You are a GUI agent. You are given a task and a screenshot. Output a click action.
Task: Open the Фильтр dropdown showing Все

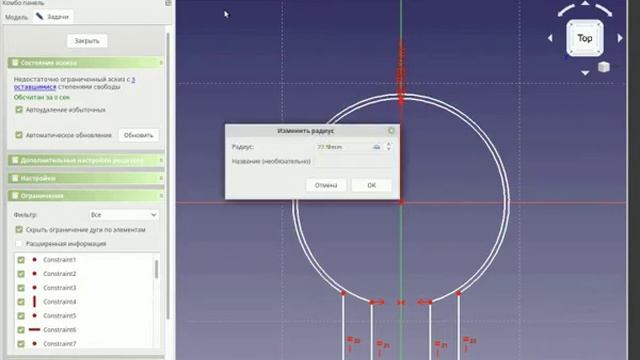coord(124,214)
